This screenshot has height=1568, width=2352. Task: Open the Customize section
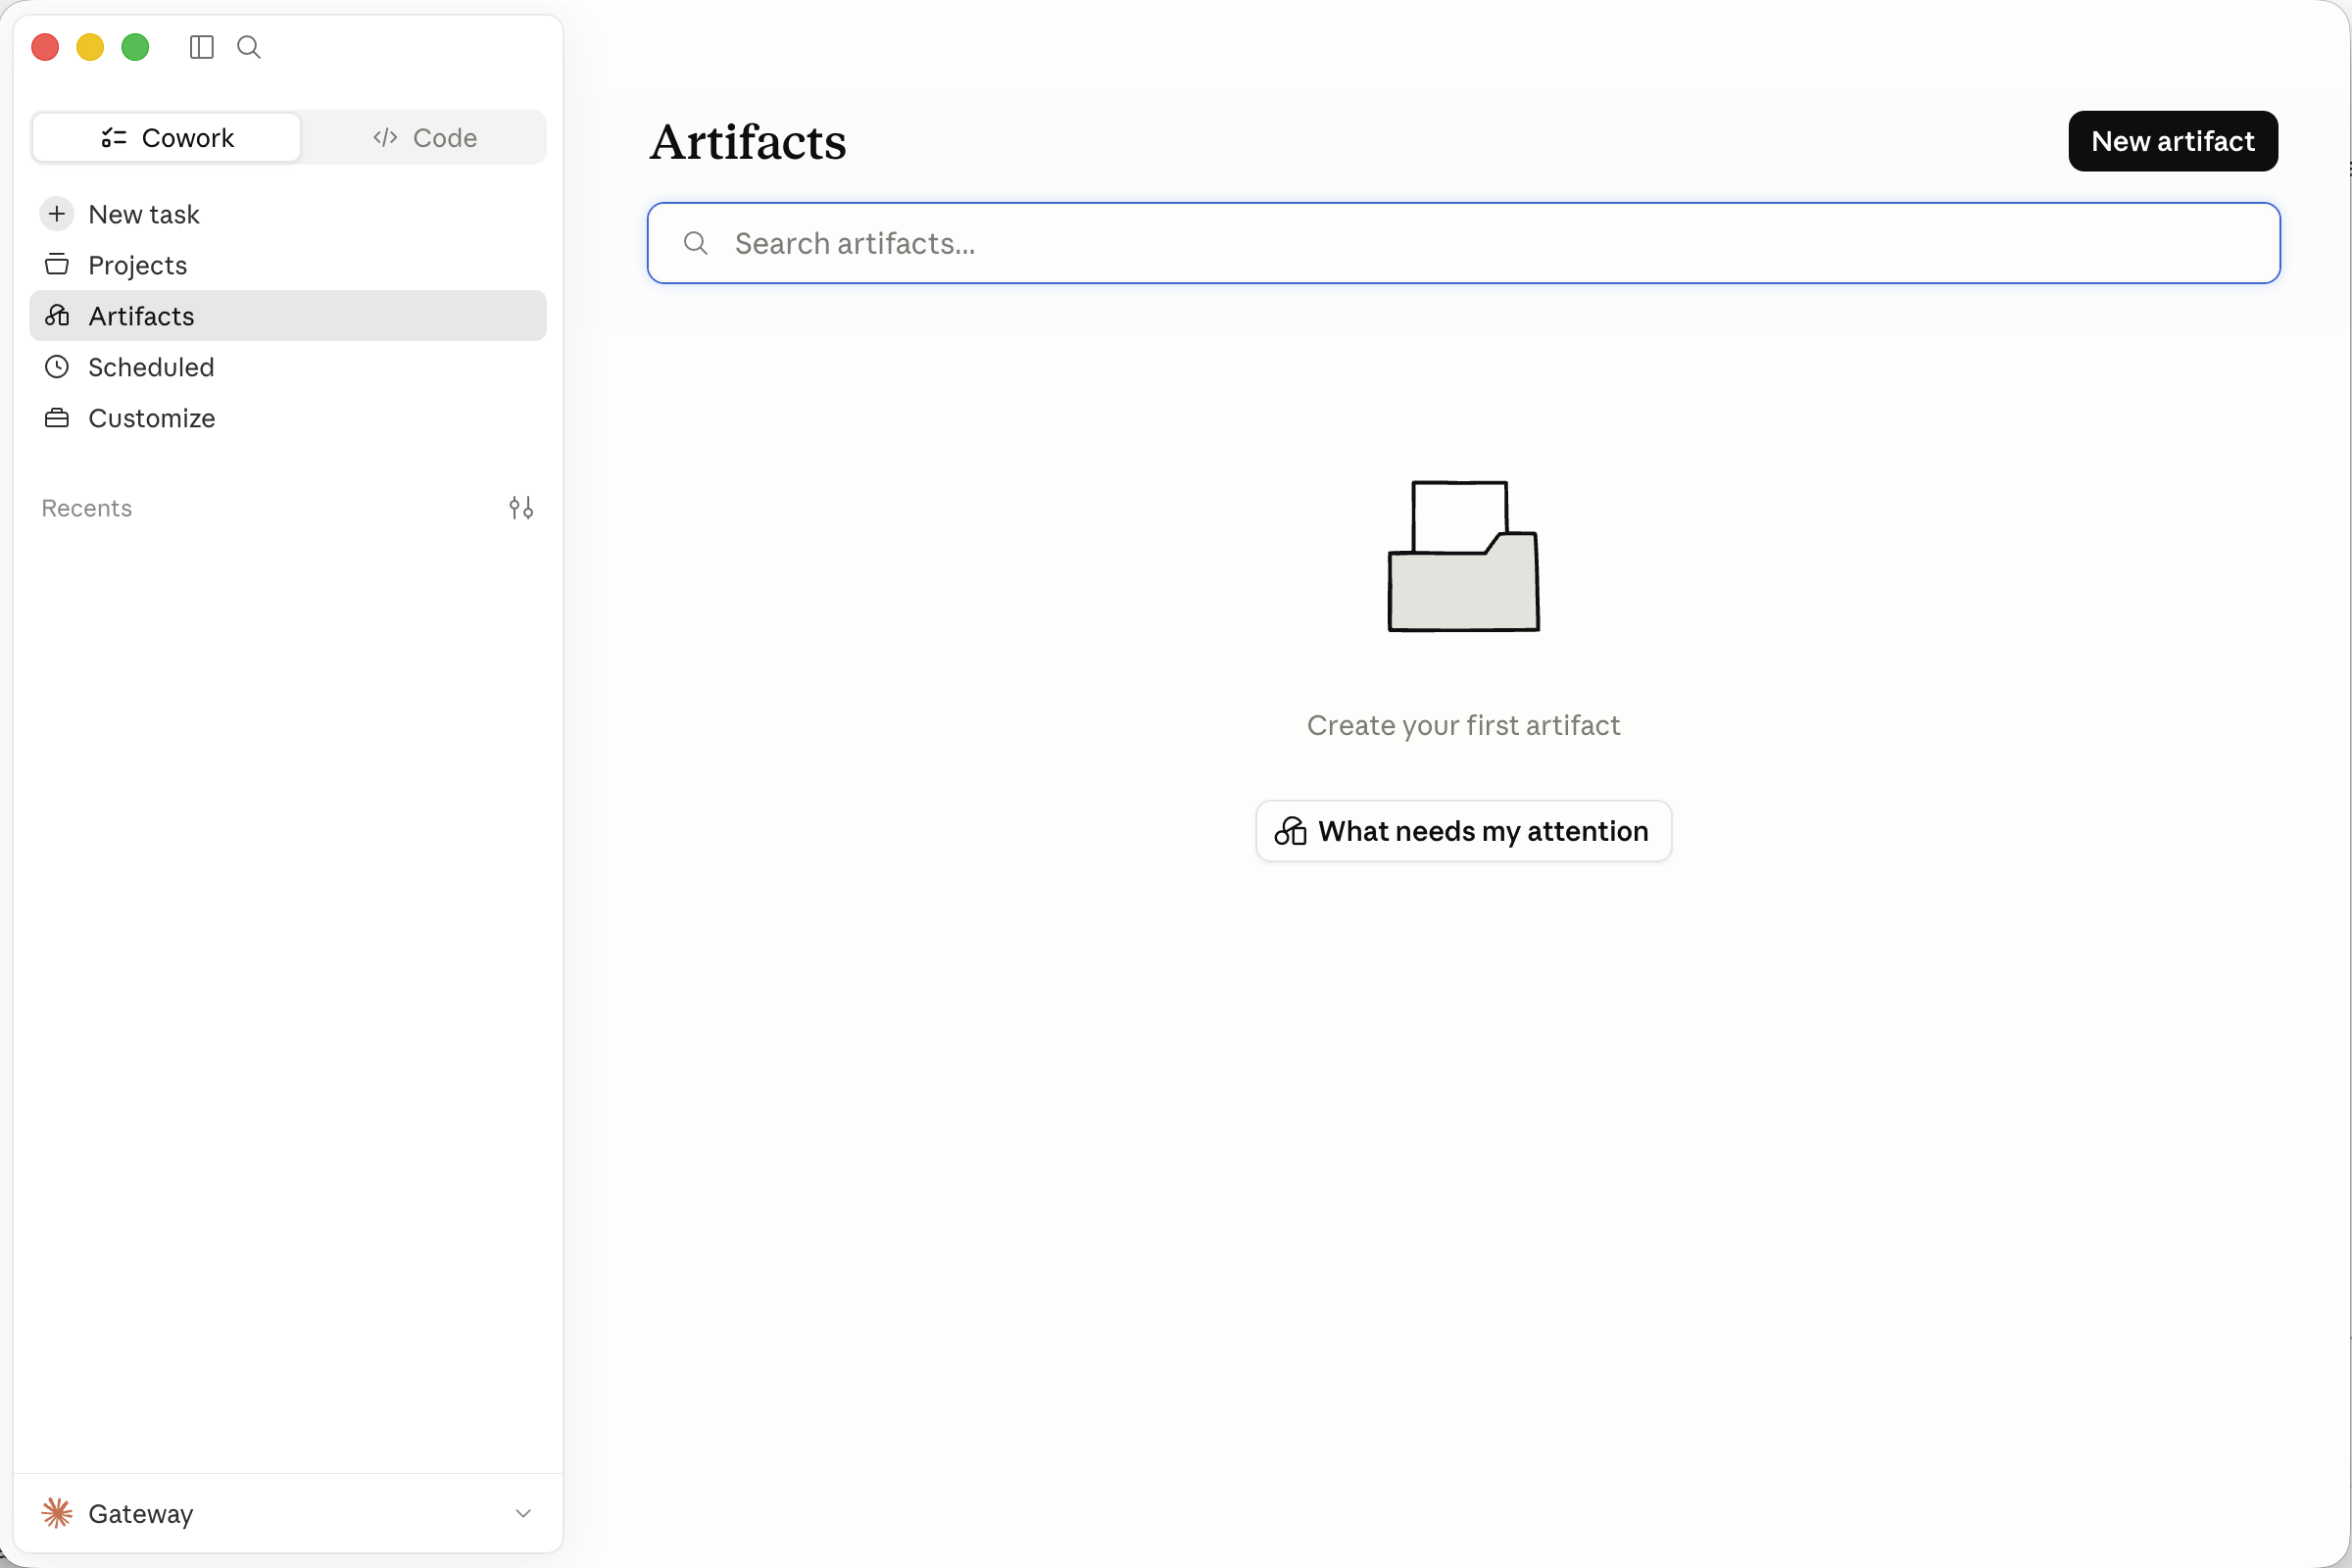pos(288,418)
